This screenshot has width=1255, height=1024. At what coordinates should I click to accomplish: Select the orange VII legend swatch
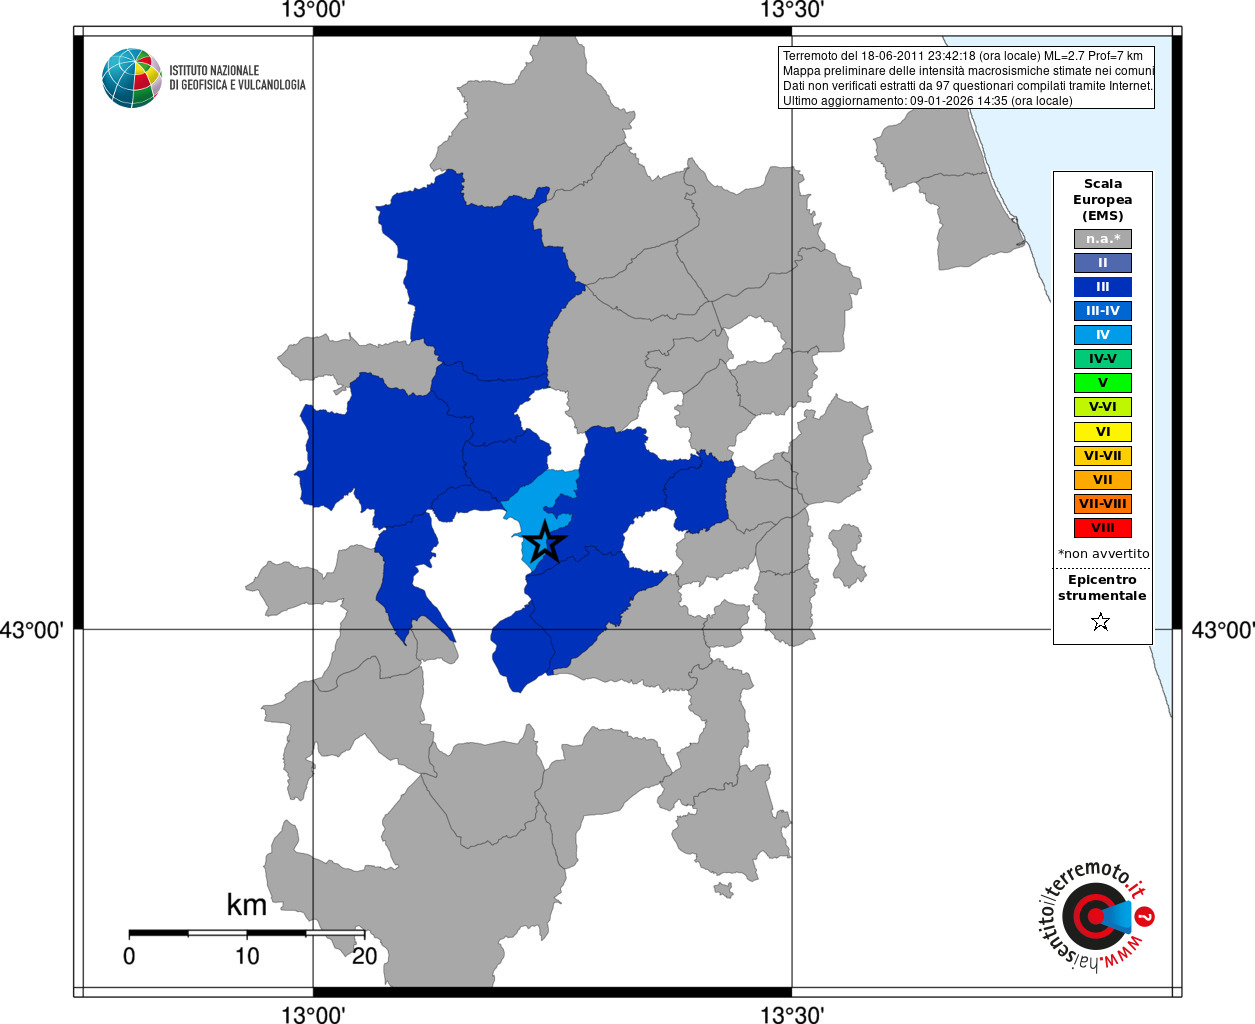1103,480
